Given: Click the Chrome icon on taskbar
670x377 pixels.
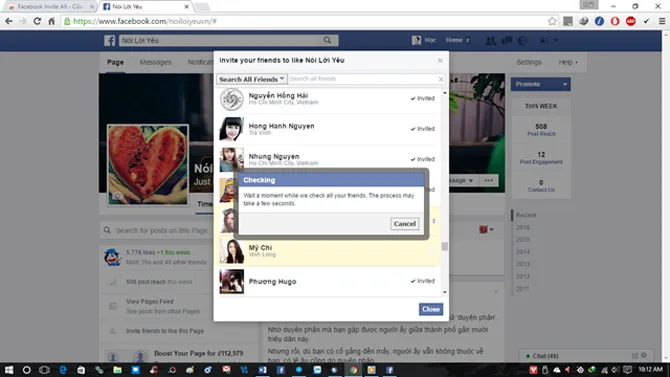Looking at the screenshot, I should (x=353, y=370).
